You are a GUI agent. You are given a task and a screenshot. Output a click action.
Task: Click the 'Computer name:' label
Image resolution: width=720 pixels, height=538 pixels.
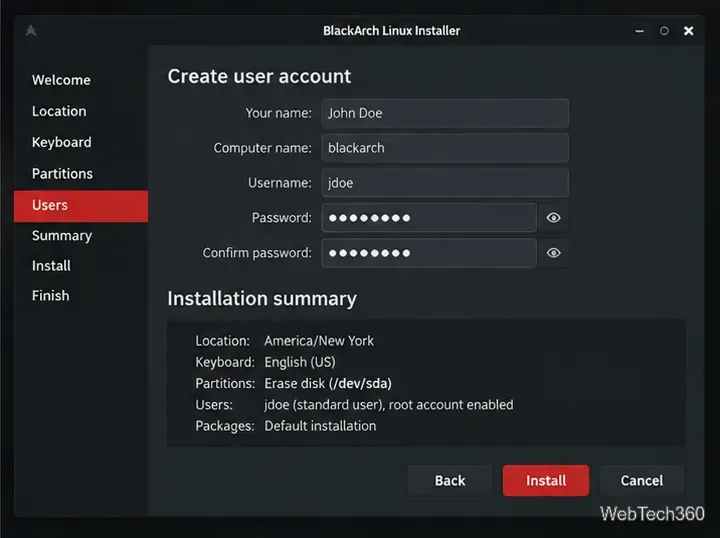click(263, 148)
